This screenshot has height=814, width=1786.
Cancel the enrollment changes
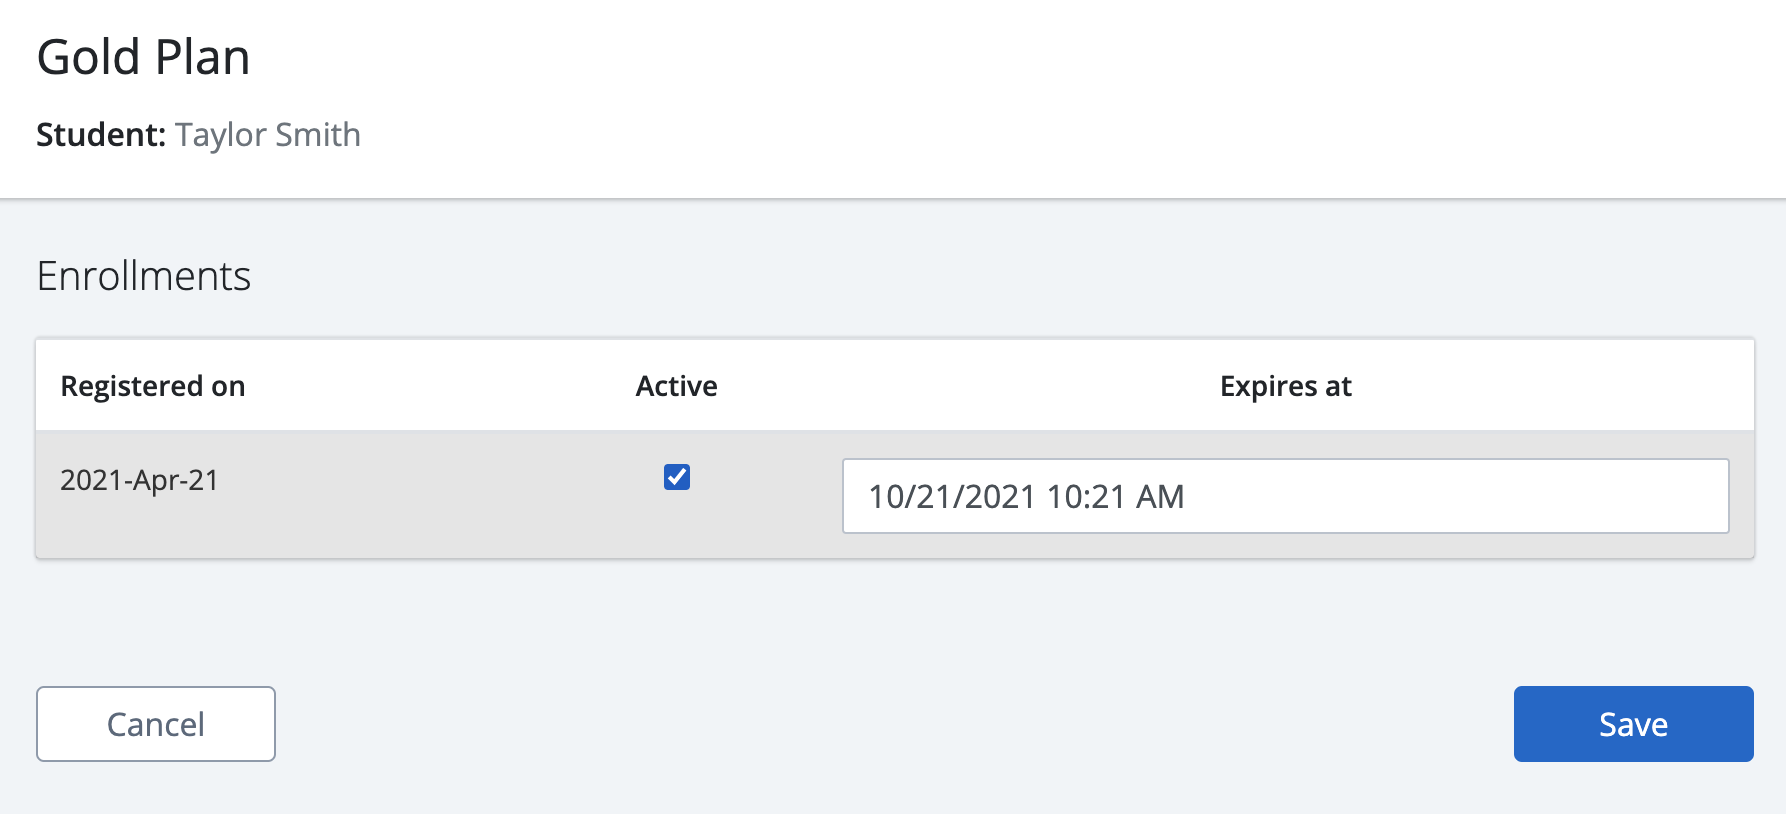click(156, 724)
